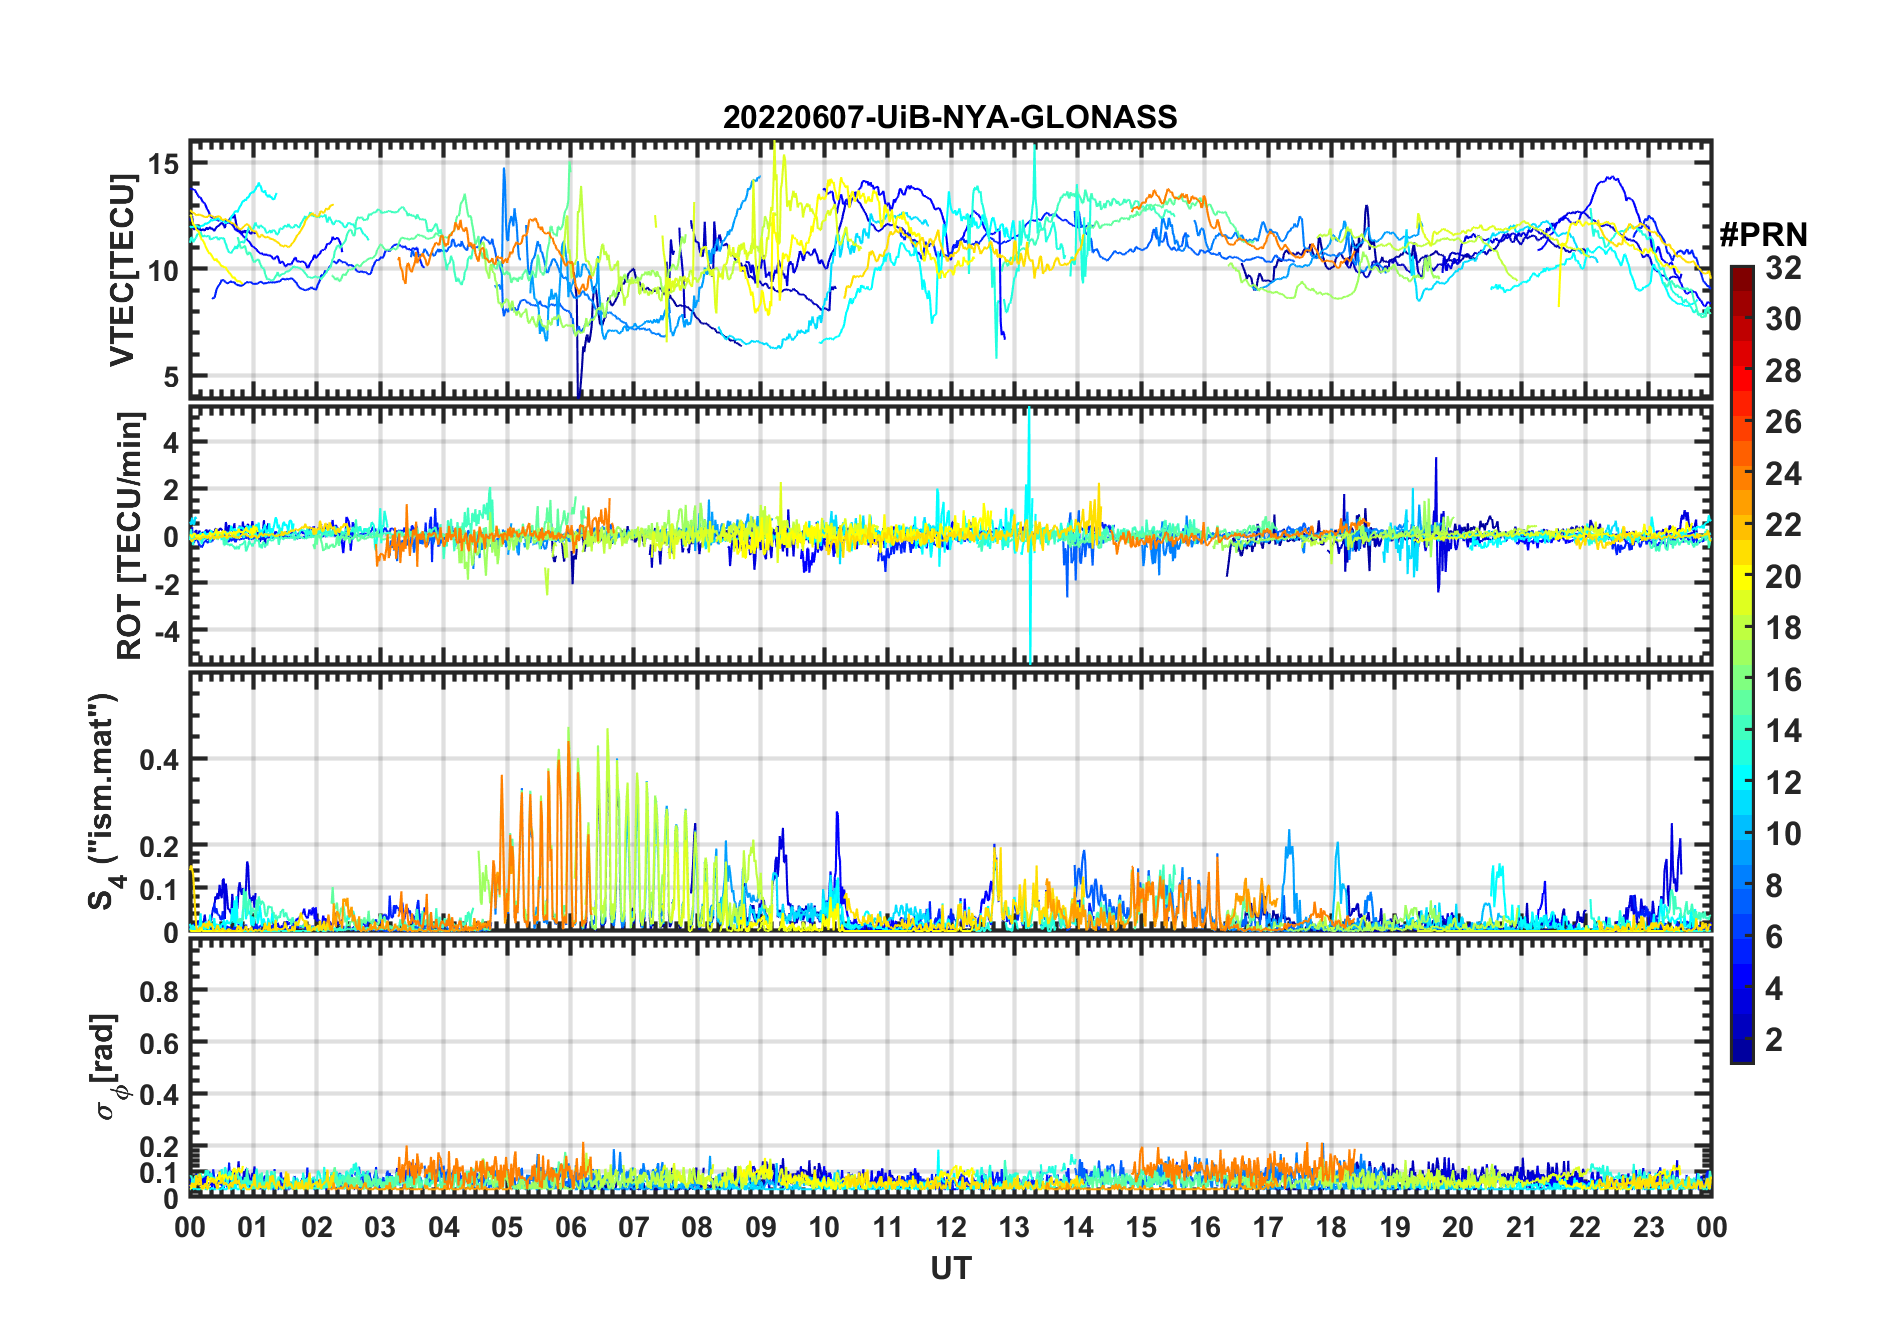
Task: Click the ROT [TECU/min] y-axis label
Action: (x=130, y=535)
